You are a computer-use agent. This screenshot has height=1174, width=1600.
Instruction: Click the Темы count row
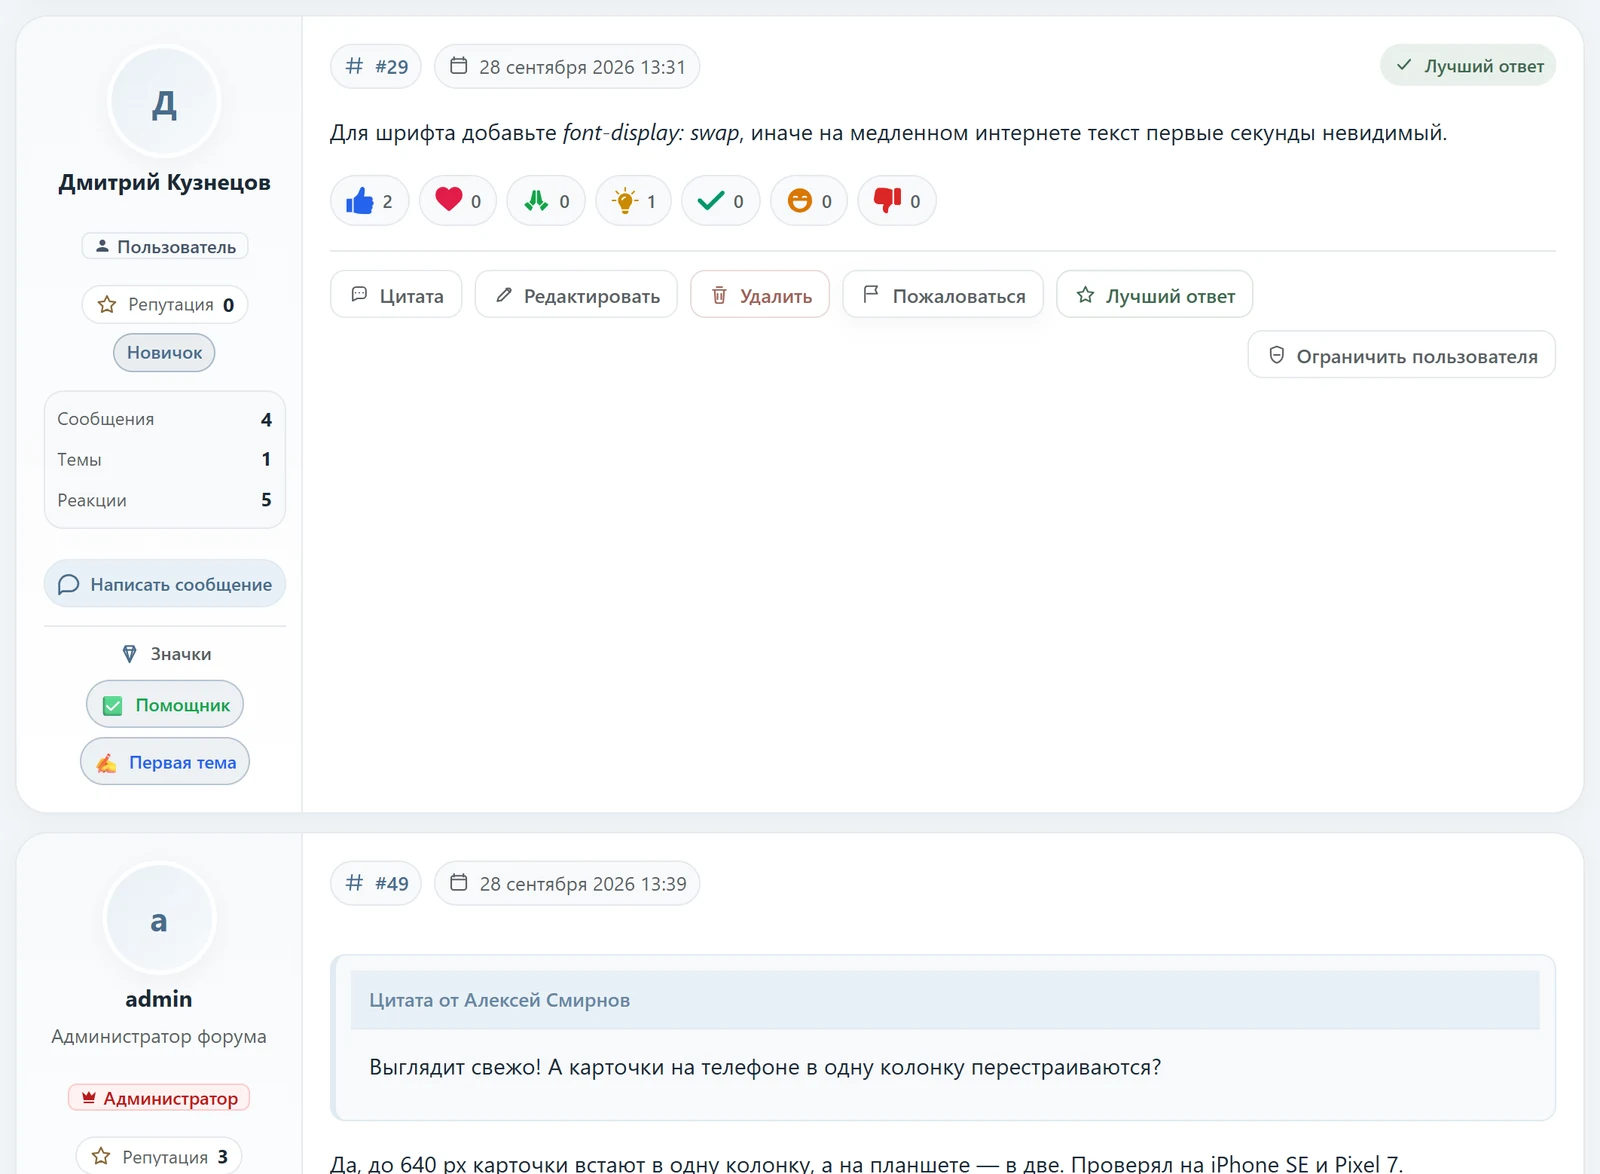click(x=165, y=459)
